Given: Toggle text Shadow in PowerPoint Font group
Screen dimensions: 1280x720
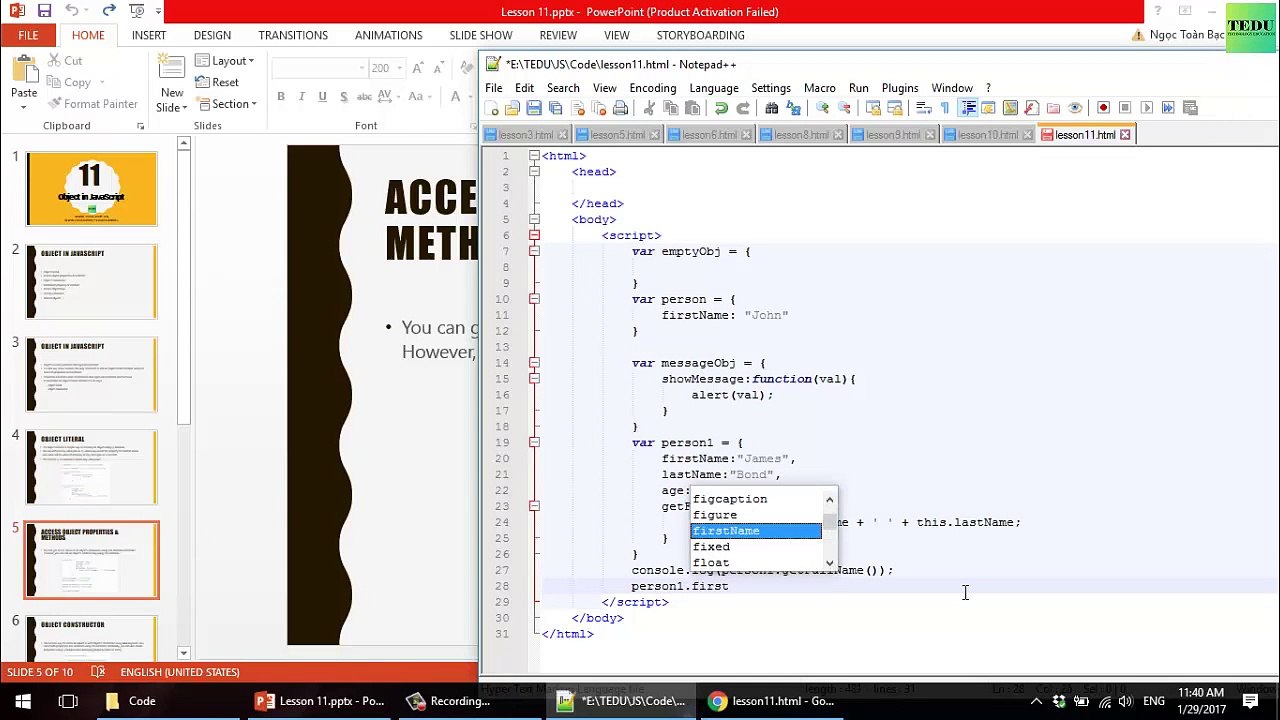Looking at the screenshot, I should [344, 97].
